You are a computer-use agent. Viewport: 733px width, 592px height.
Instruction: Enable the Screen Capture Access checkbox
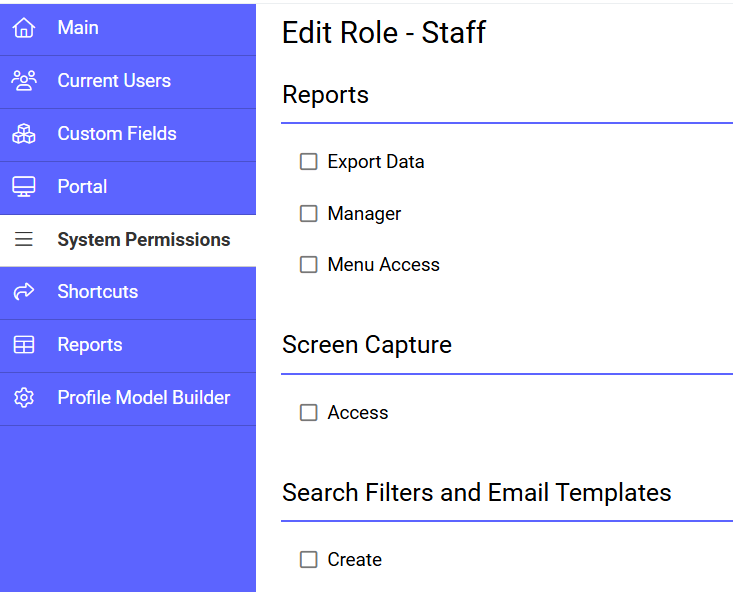(x=309, y=413)
